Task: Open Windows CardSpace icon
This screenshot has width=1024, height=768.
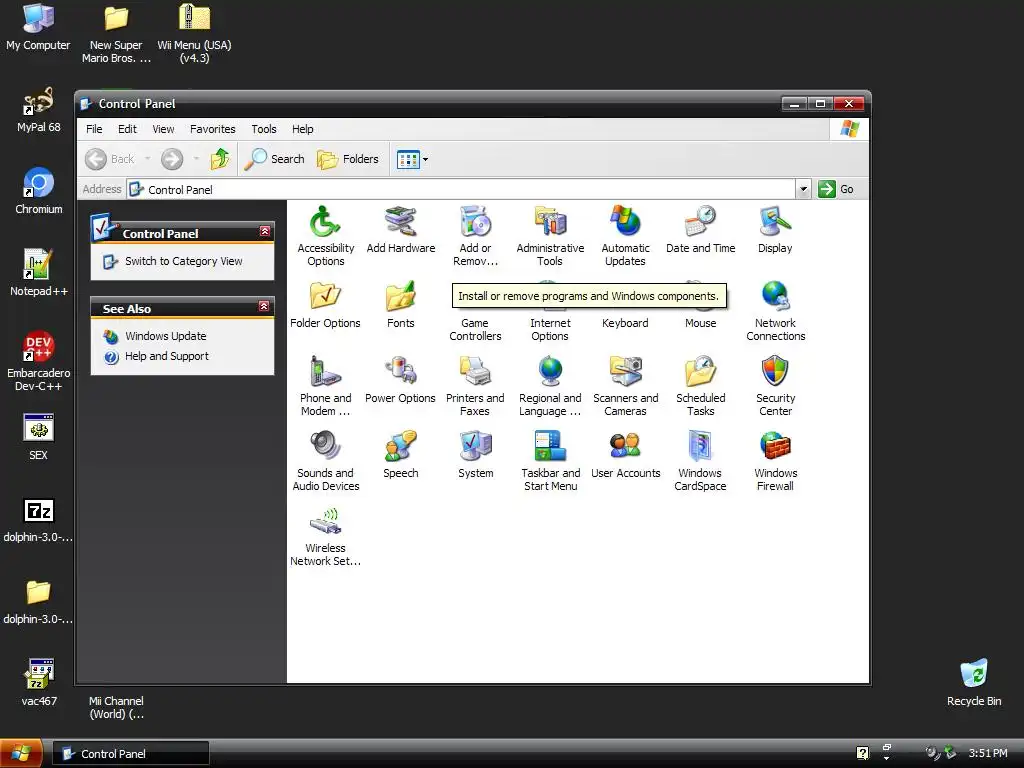Action: point(701,447)
